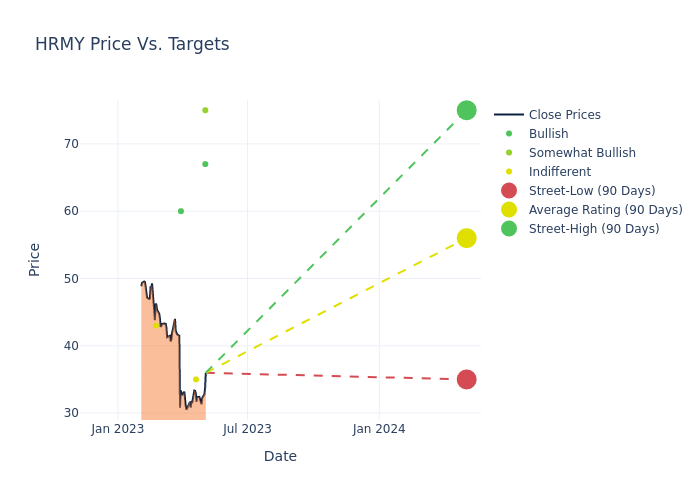
Task: Toggle Average Rating (90 Days) legend
Action: click(x=605, y=210)
